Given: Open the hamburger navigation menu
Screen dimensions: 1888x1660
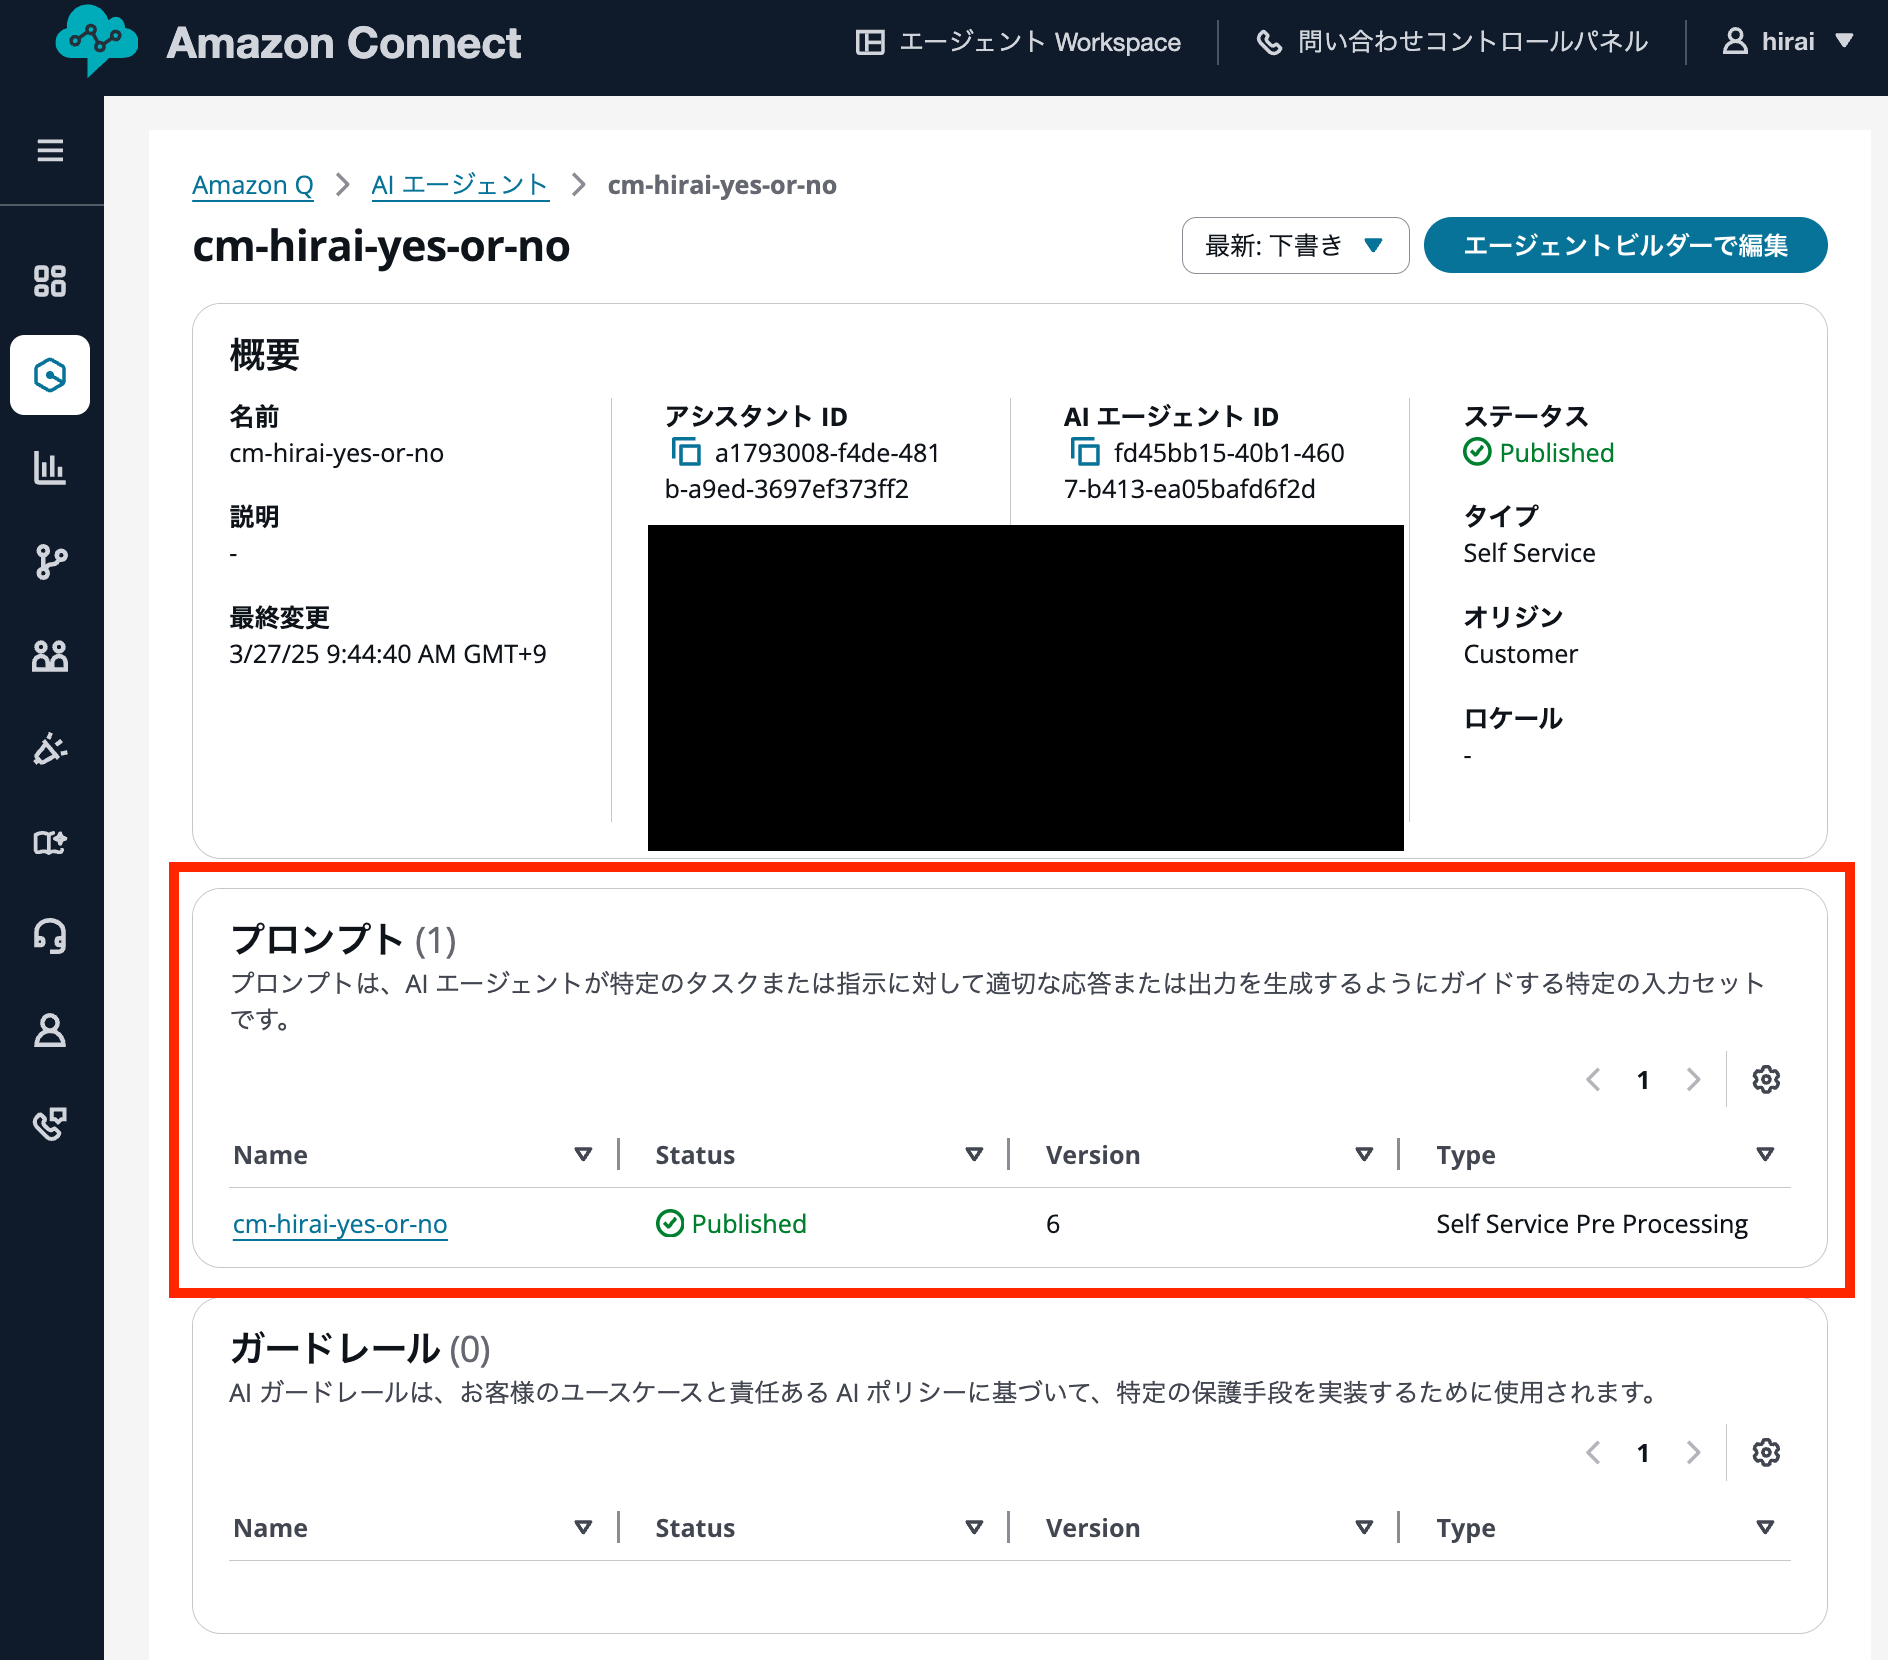Looking at the screenshot, I should 50,150.
